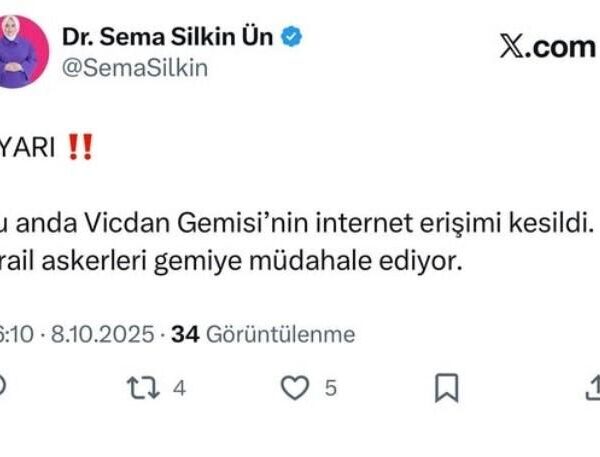The height and width of the screenshot is (457, 600).
Task: Click the blue verified badge
Action: tap(292, 37)
